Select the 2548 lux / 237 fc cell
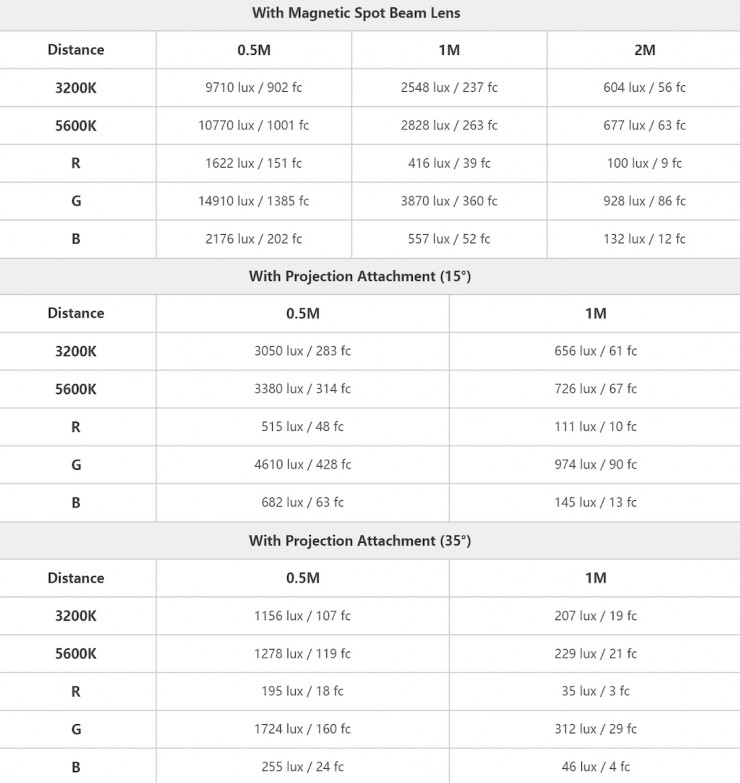Viewport: 740px width, 783px height. (449, 87)
